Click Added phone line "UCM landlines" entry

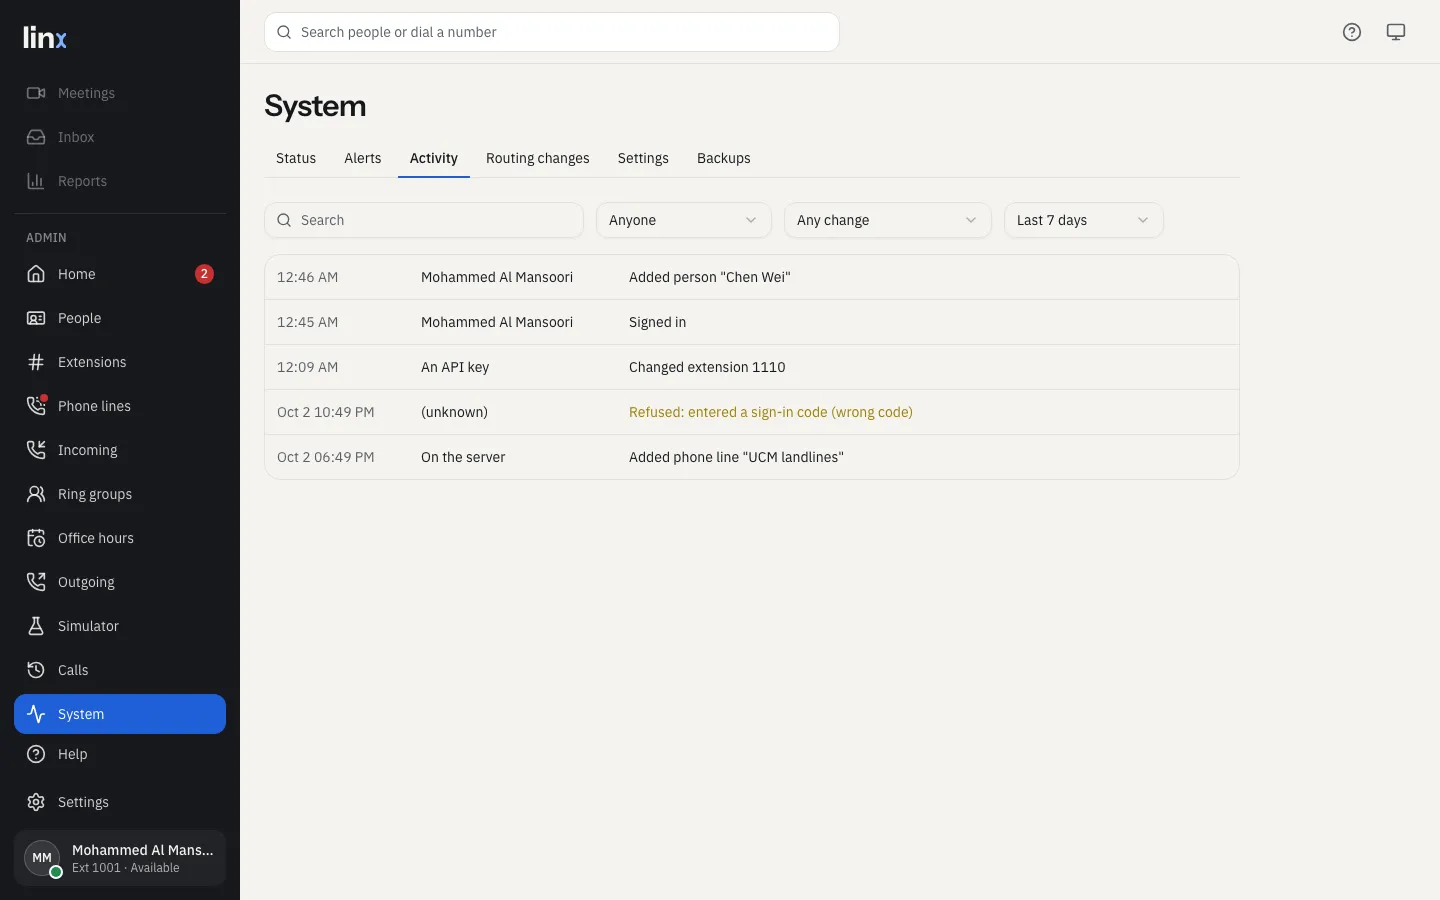coord(752,457)
